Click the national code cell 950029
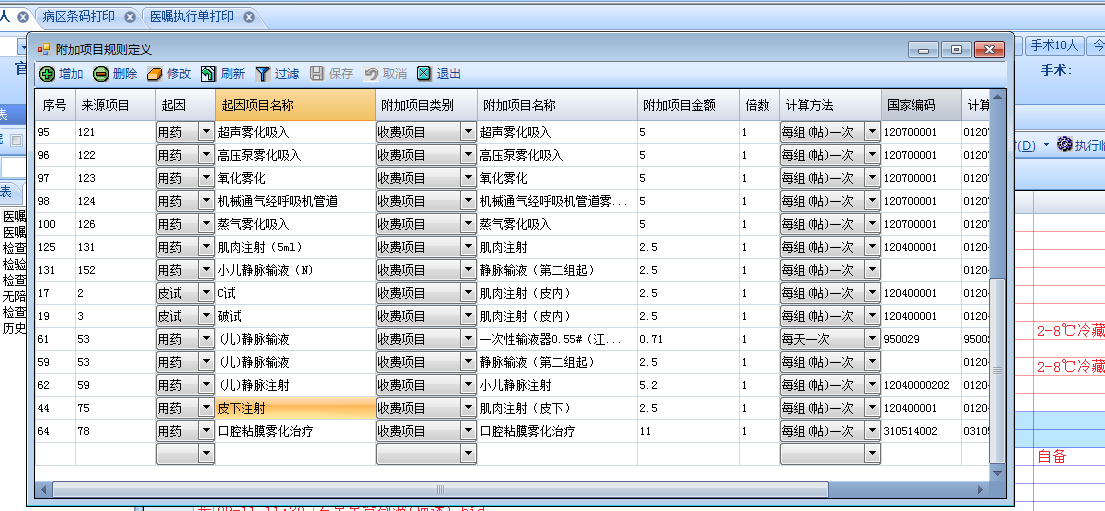 920,339
